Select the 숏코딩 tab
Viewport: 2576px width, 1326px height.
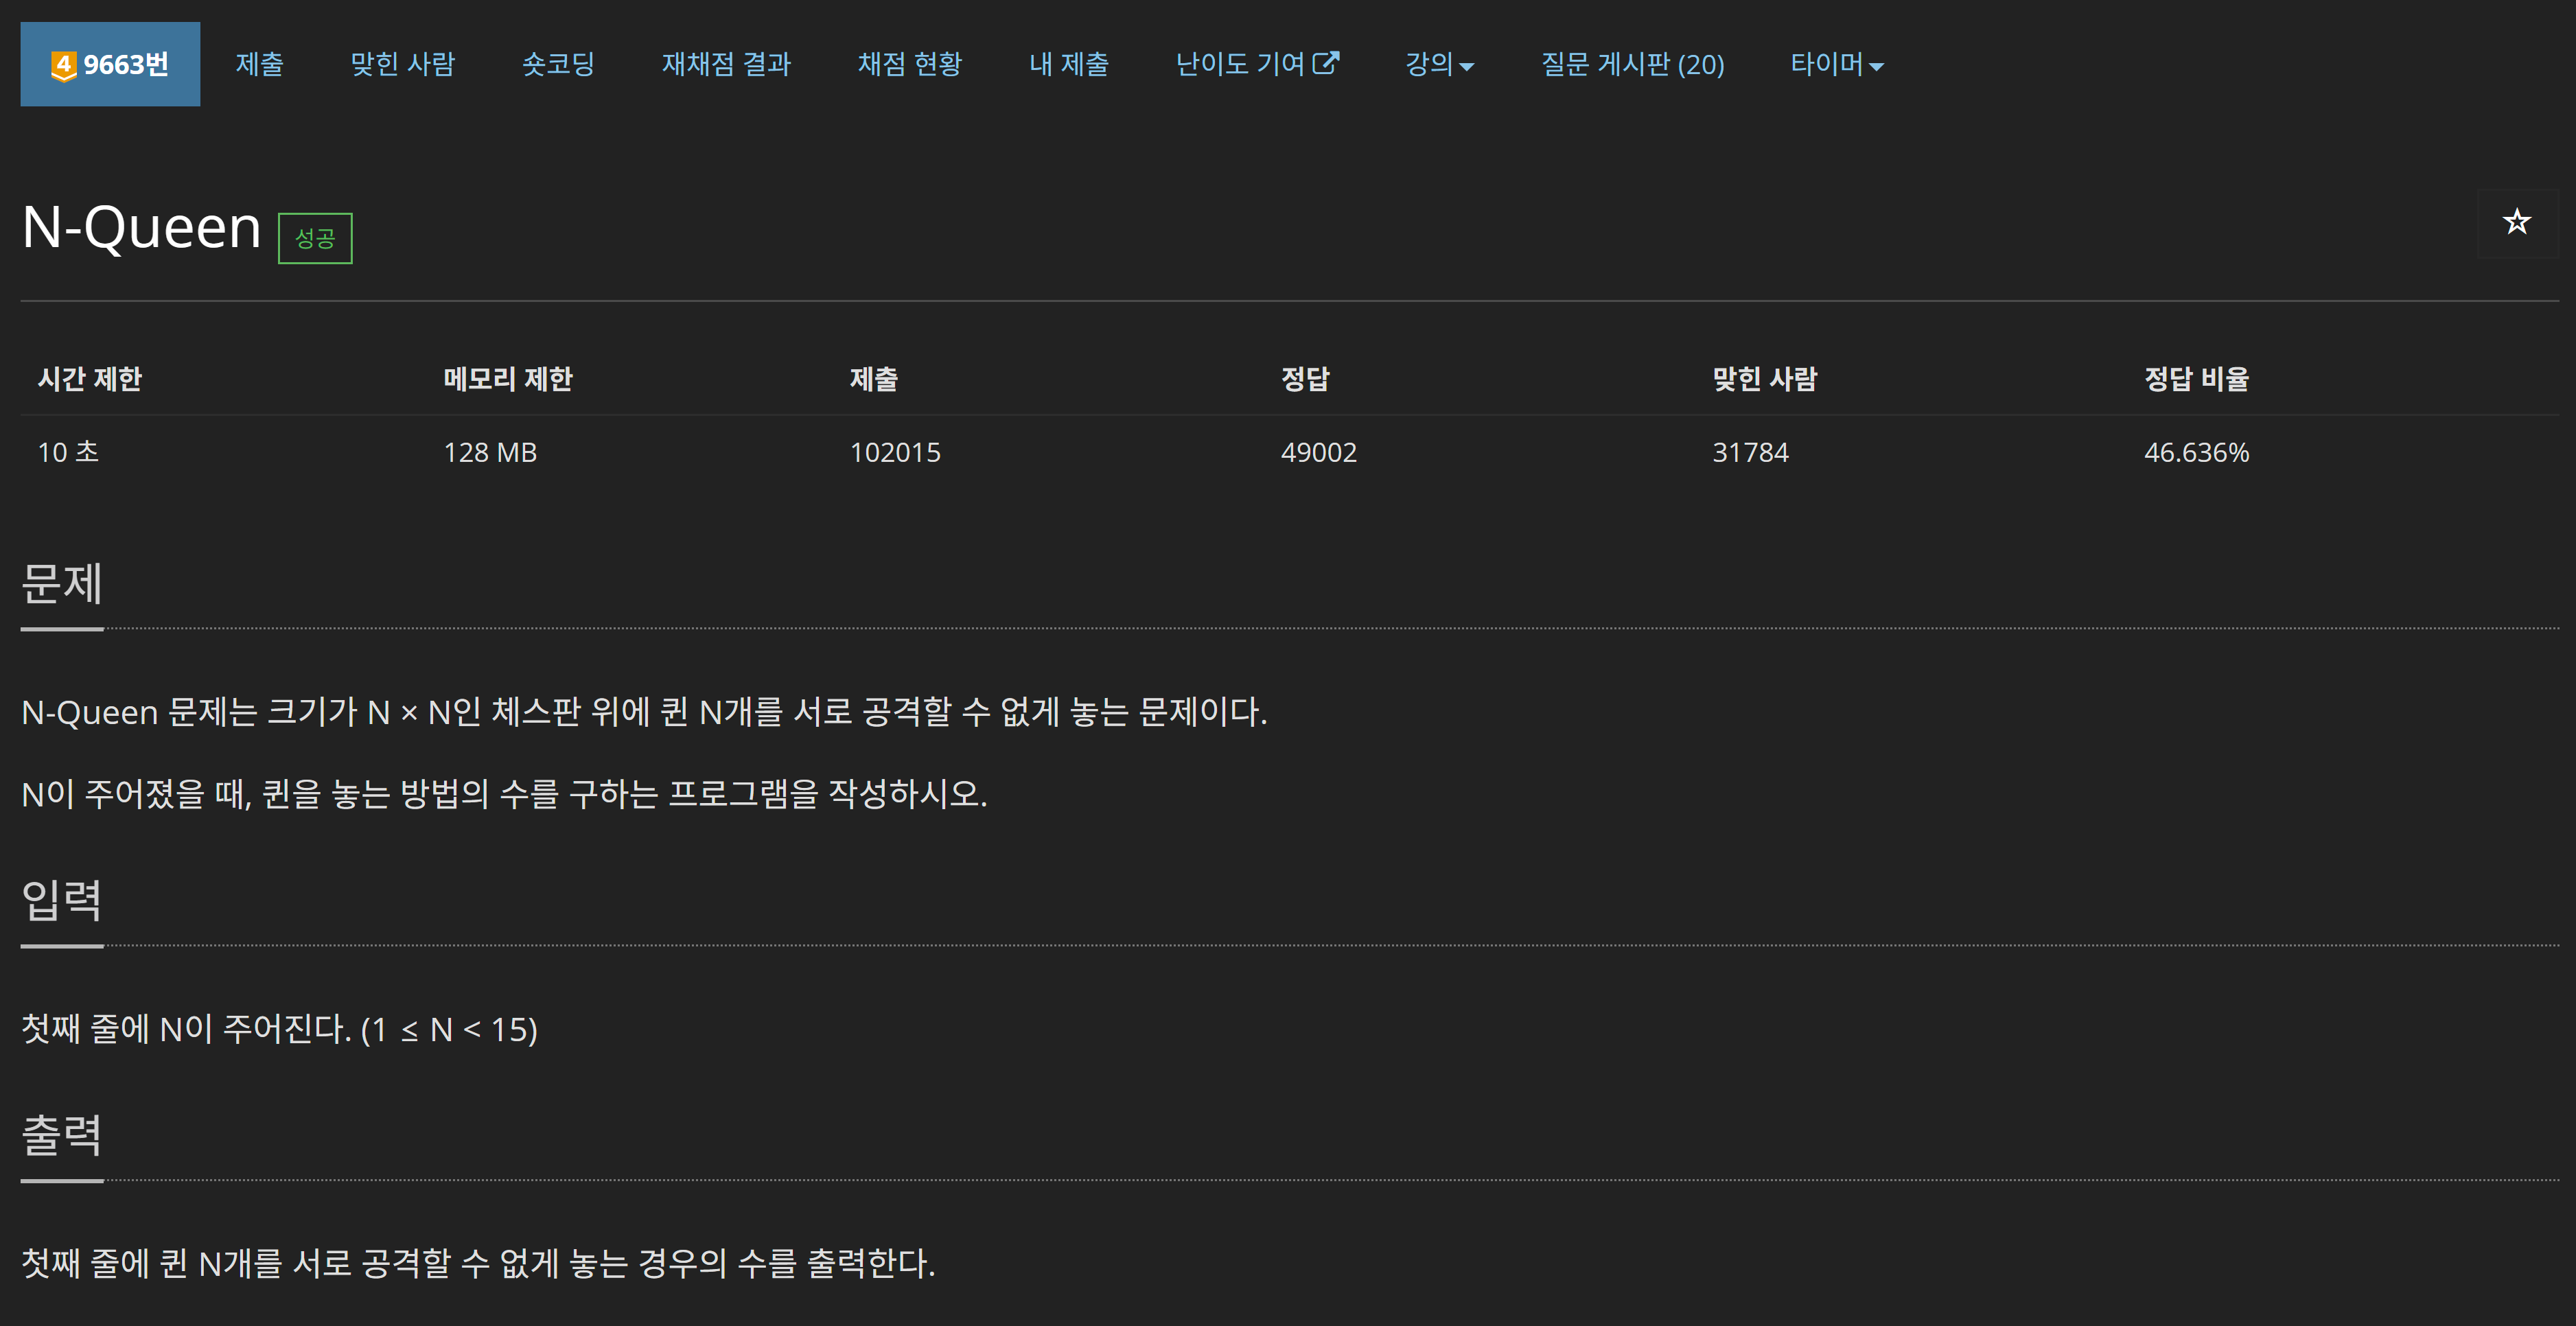click(x=558, y=65)
